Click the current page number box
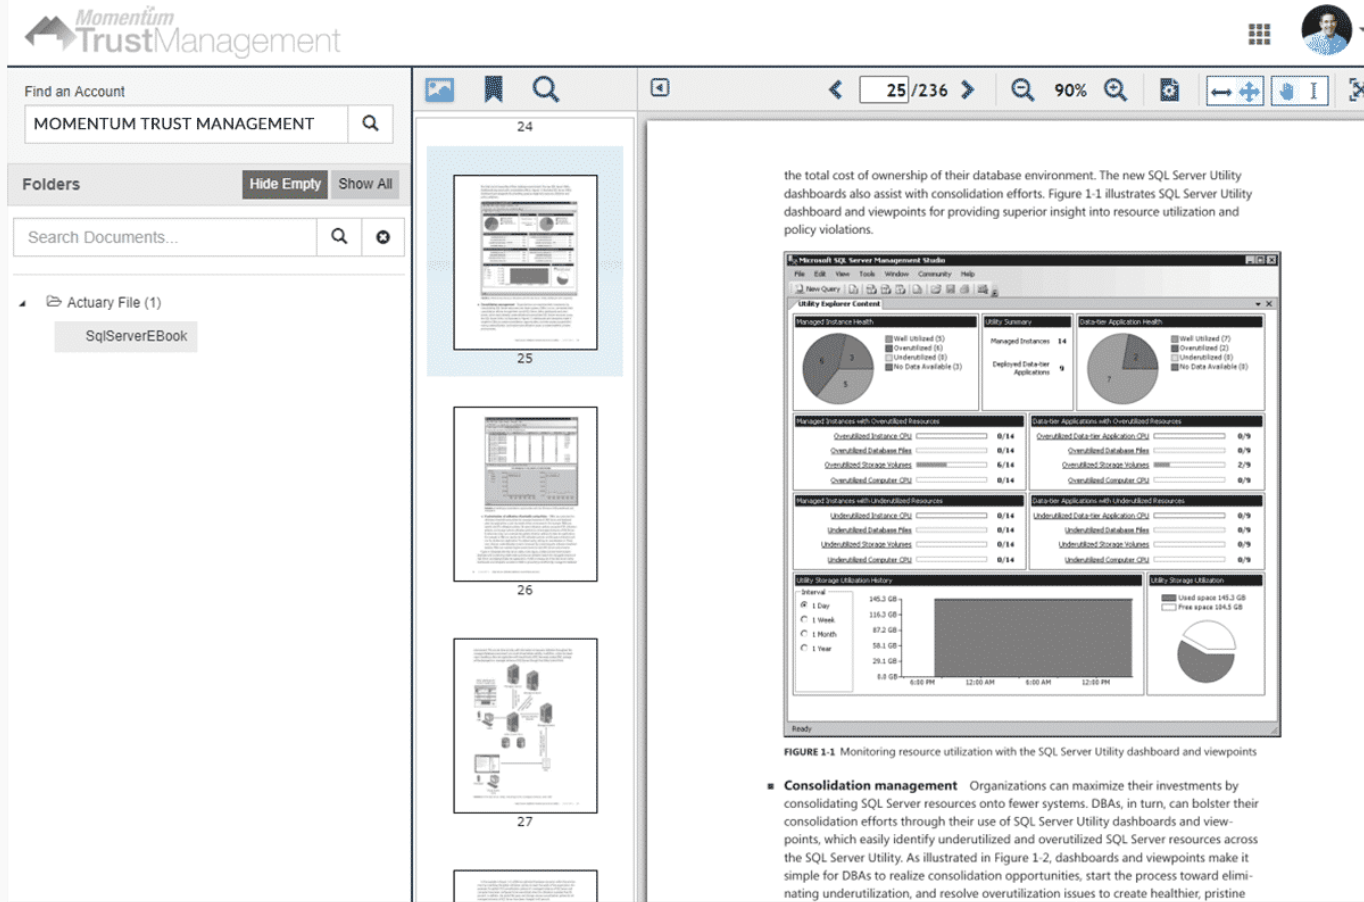This screenshot has height=902, width=1364. click(x=885, y=90)
